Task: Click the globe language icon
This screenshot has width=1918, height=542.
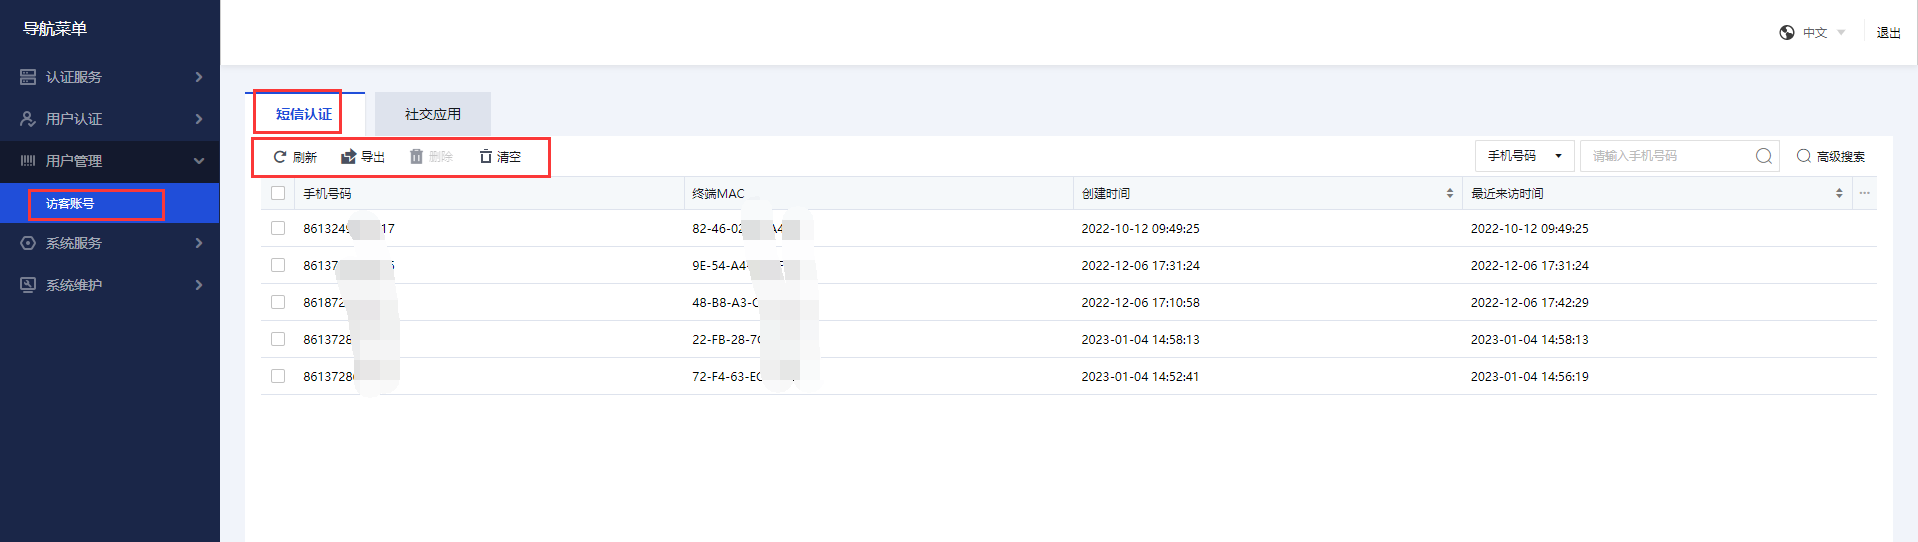Action: [1787, 33]
